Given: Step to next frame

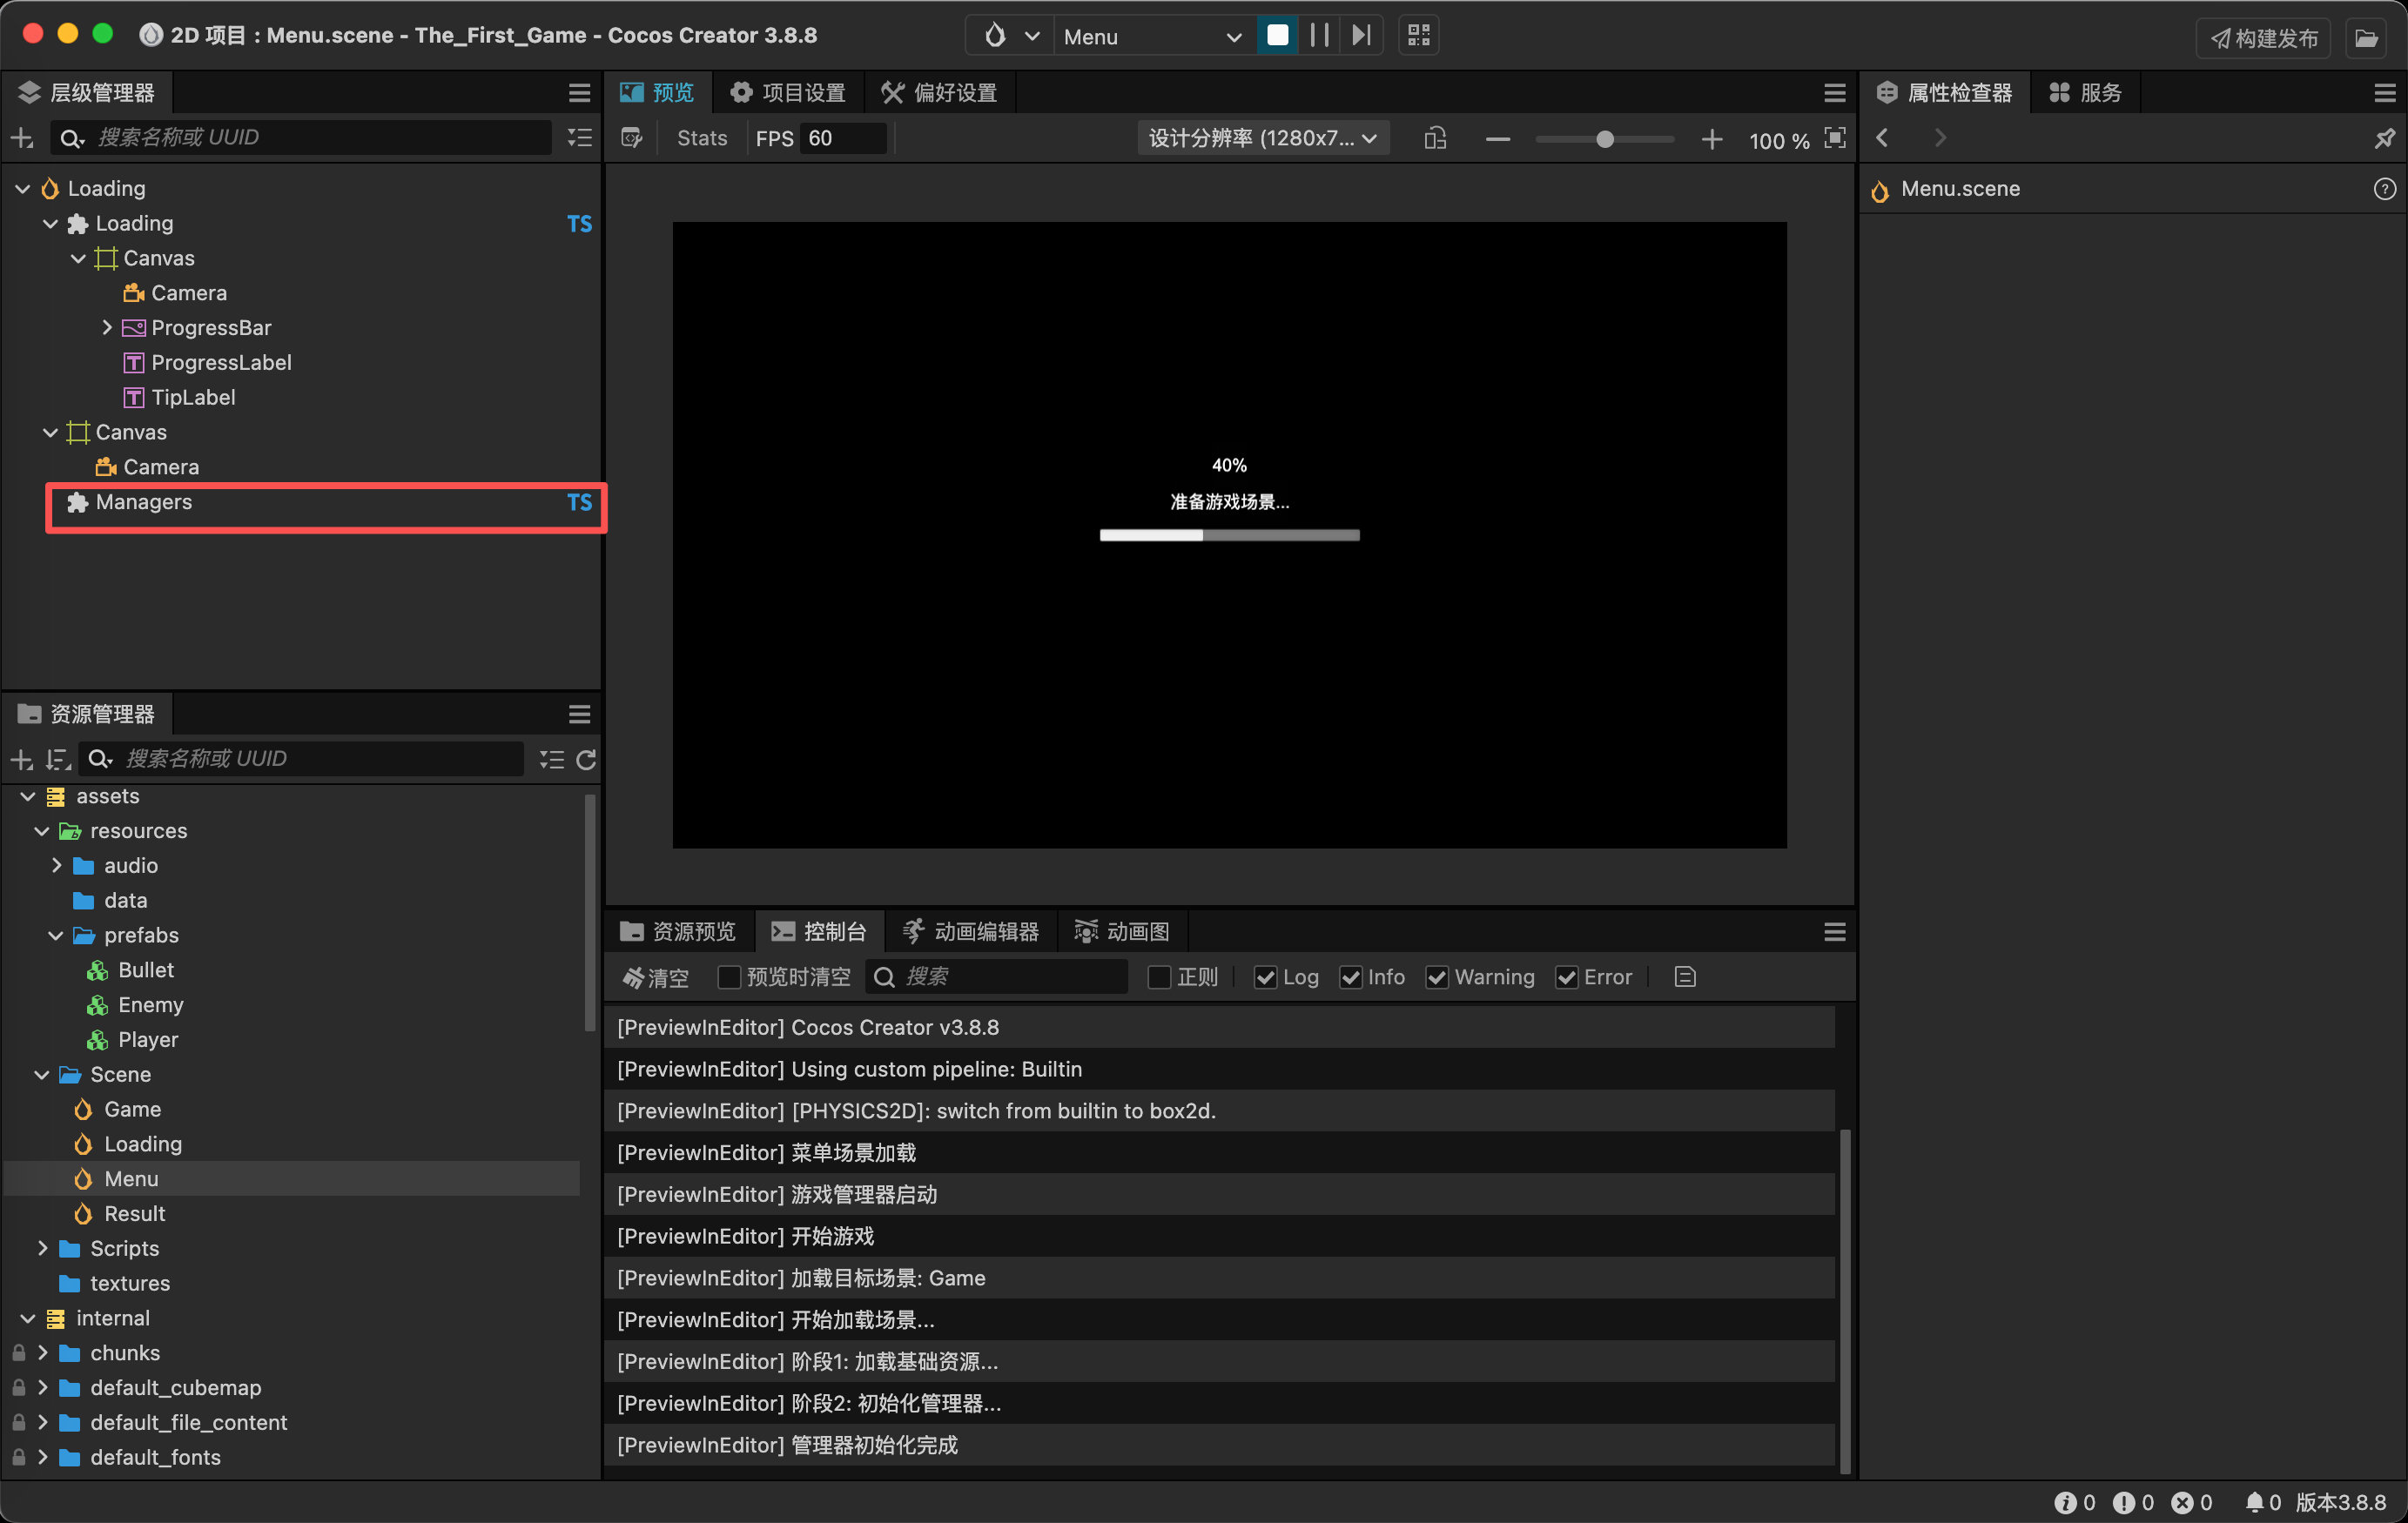Looking at the screenshot, I should (1361, 36).
